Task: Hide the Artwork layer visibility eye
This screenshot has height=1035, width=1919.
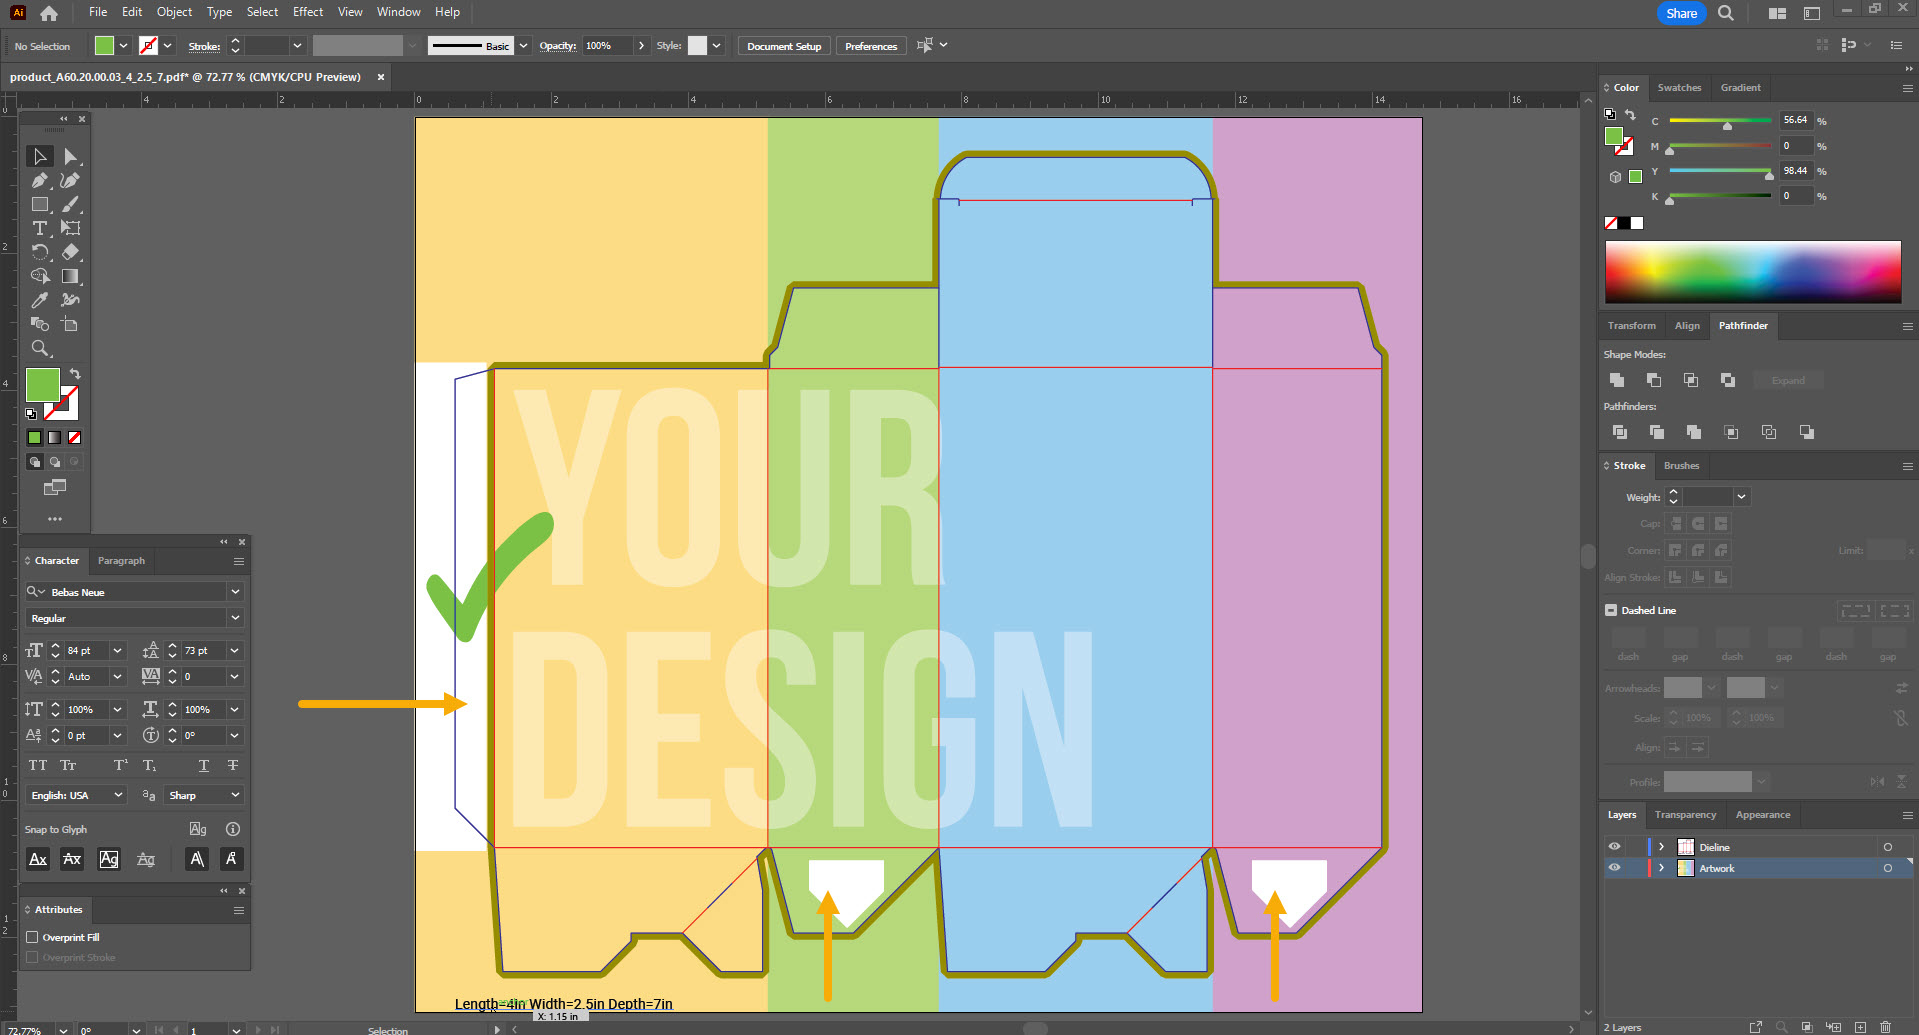Action: (1614, 868)
